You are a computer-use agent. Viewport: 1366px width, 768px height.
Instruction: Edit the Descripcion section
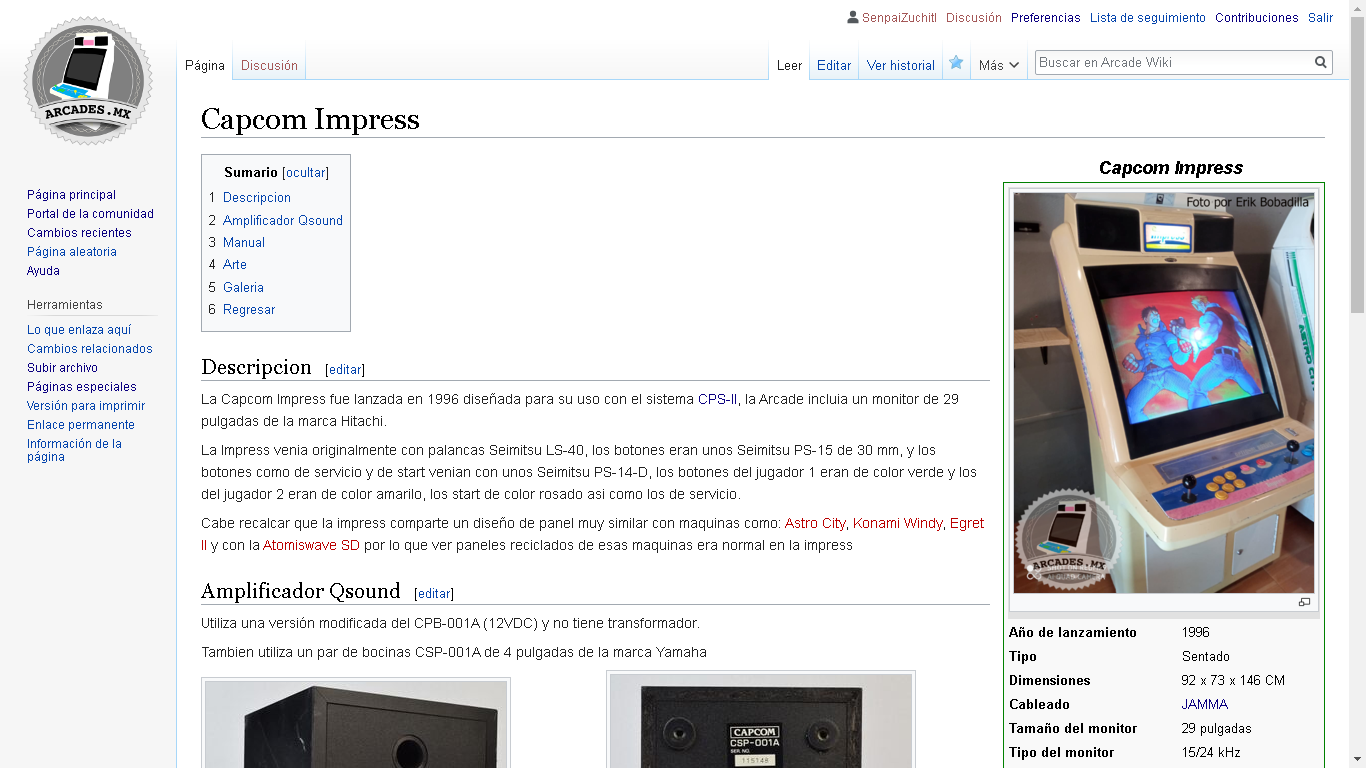click(345, 369)
